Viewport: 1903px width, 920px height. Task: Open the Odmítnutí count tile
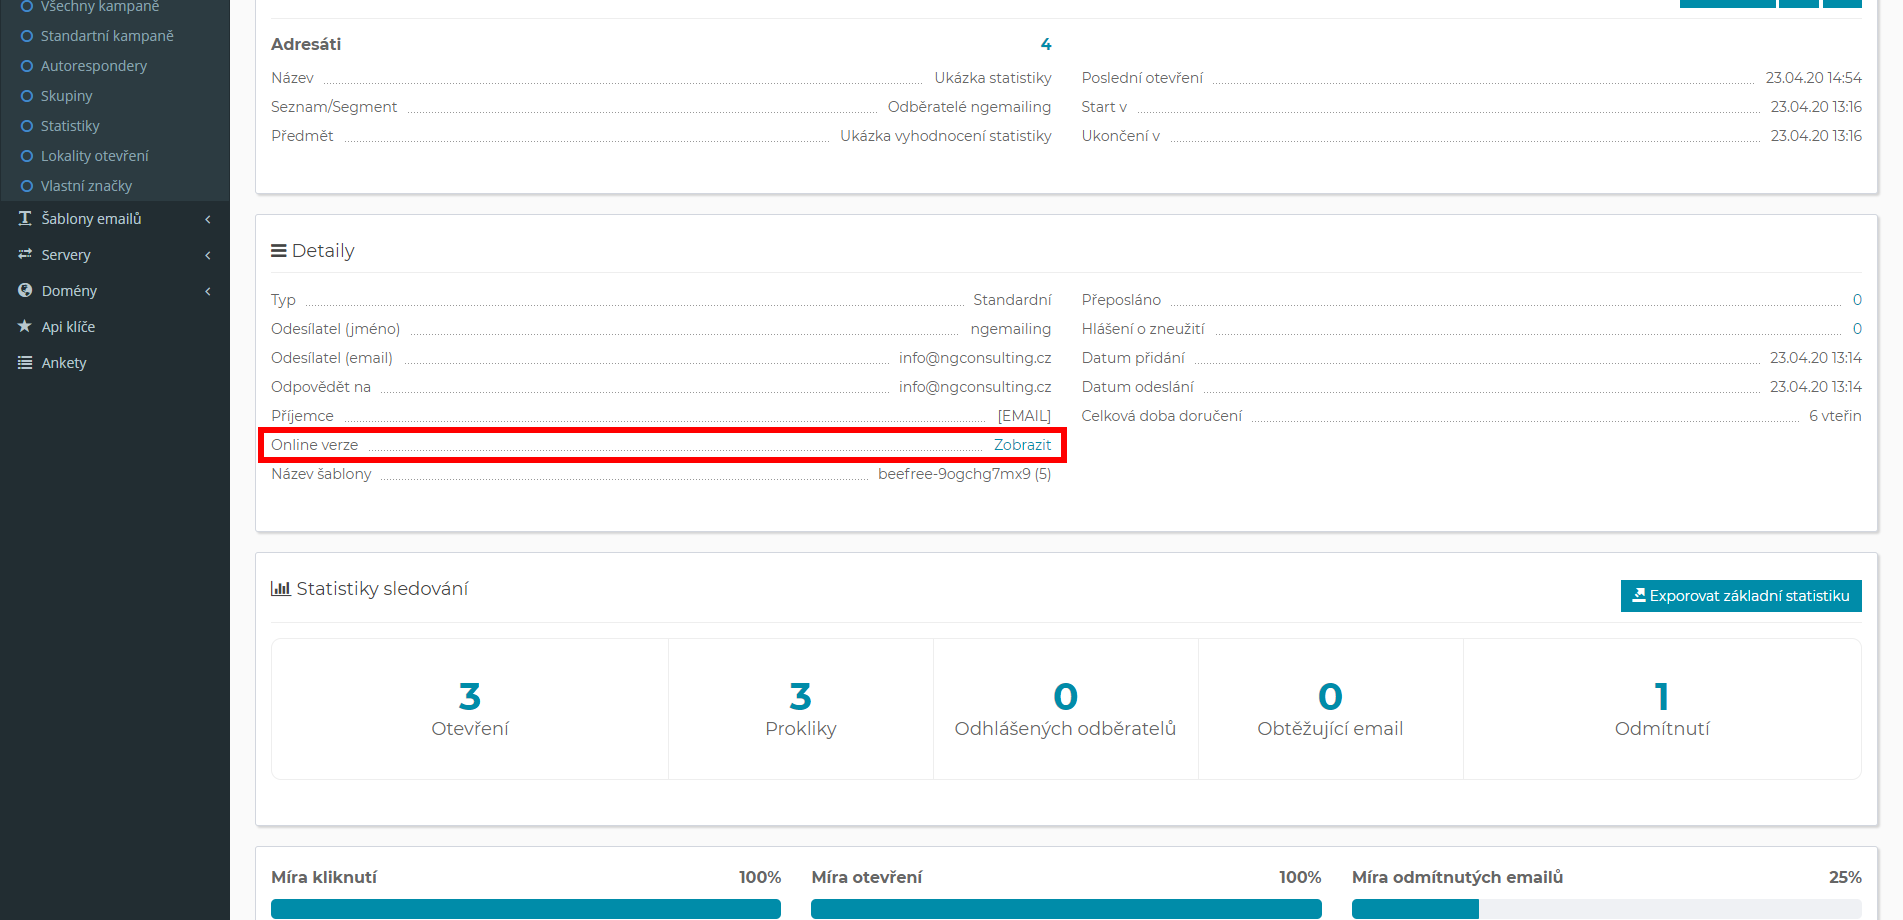[1662, 709]
